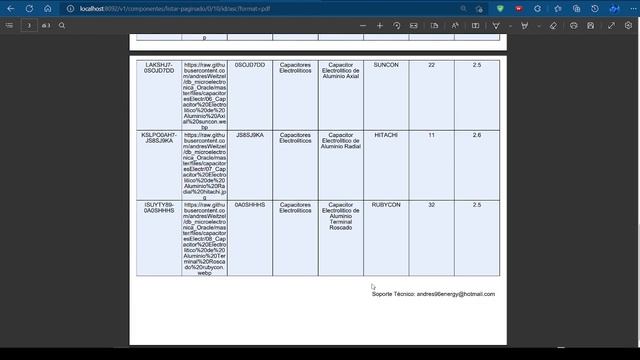
Task: Click the address bar zoom magnifier icon
Action: click(463, 9)
